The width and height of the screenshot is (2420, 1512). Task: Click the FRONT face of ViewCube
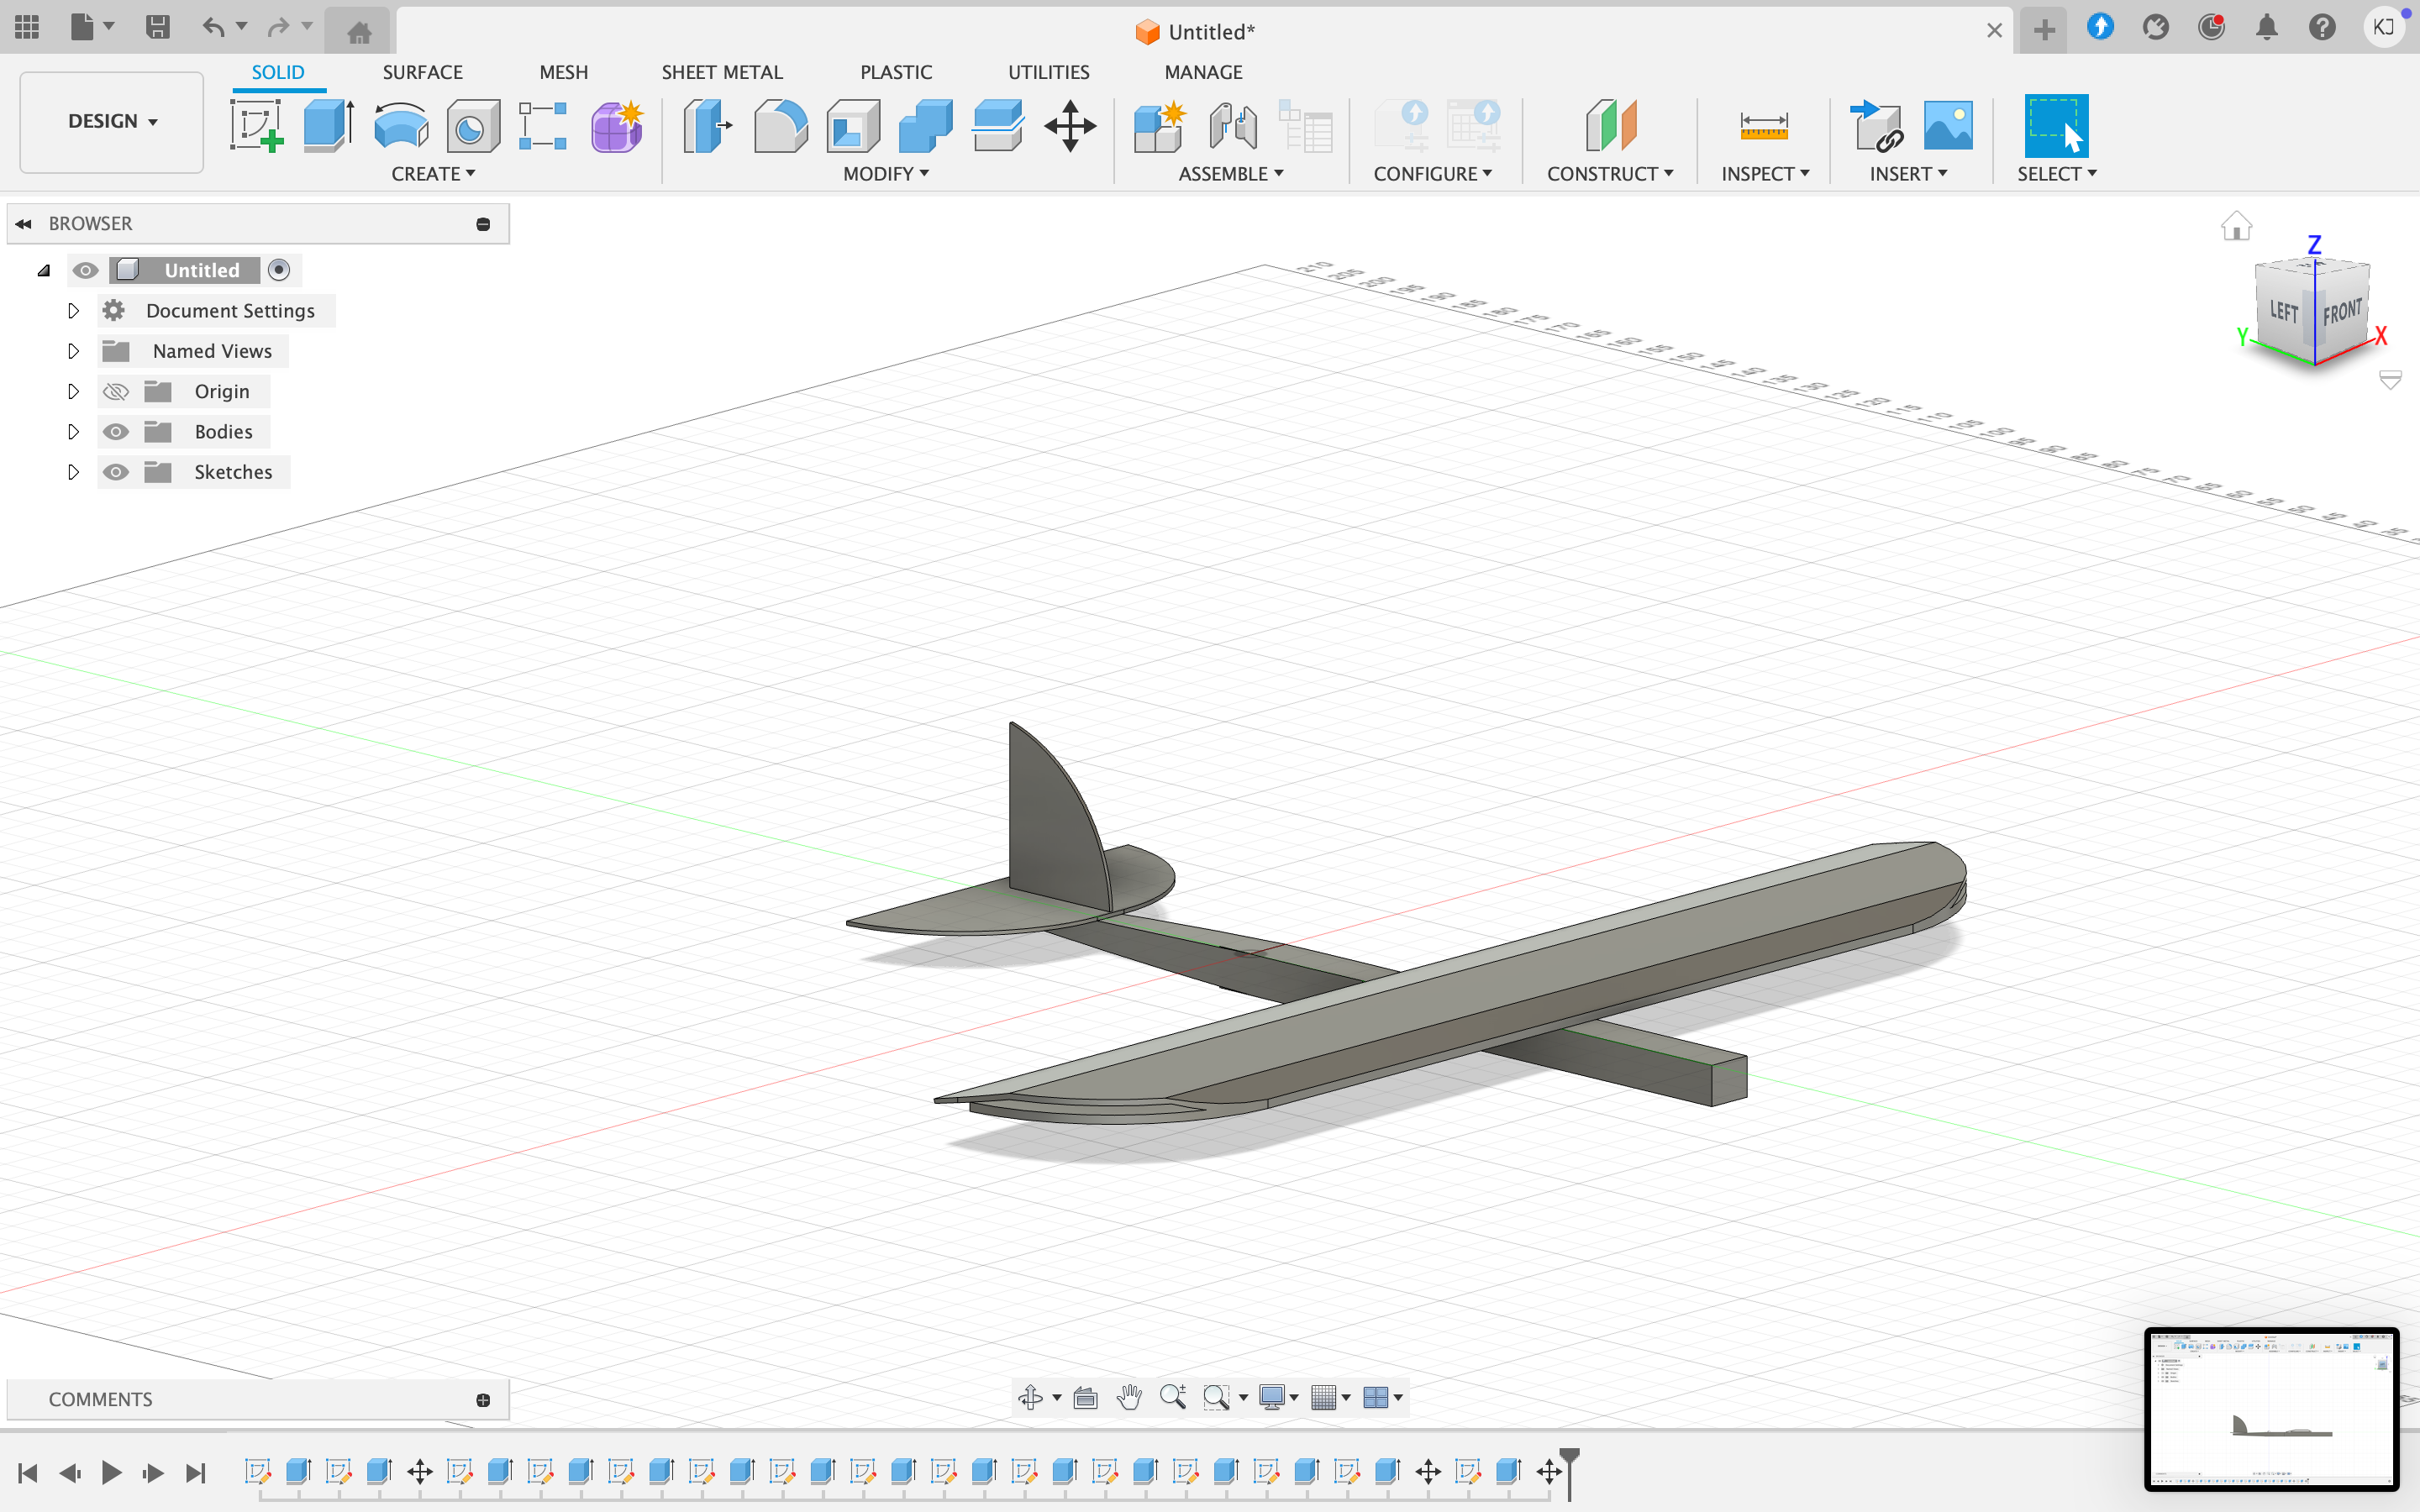2342,312
